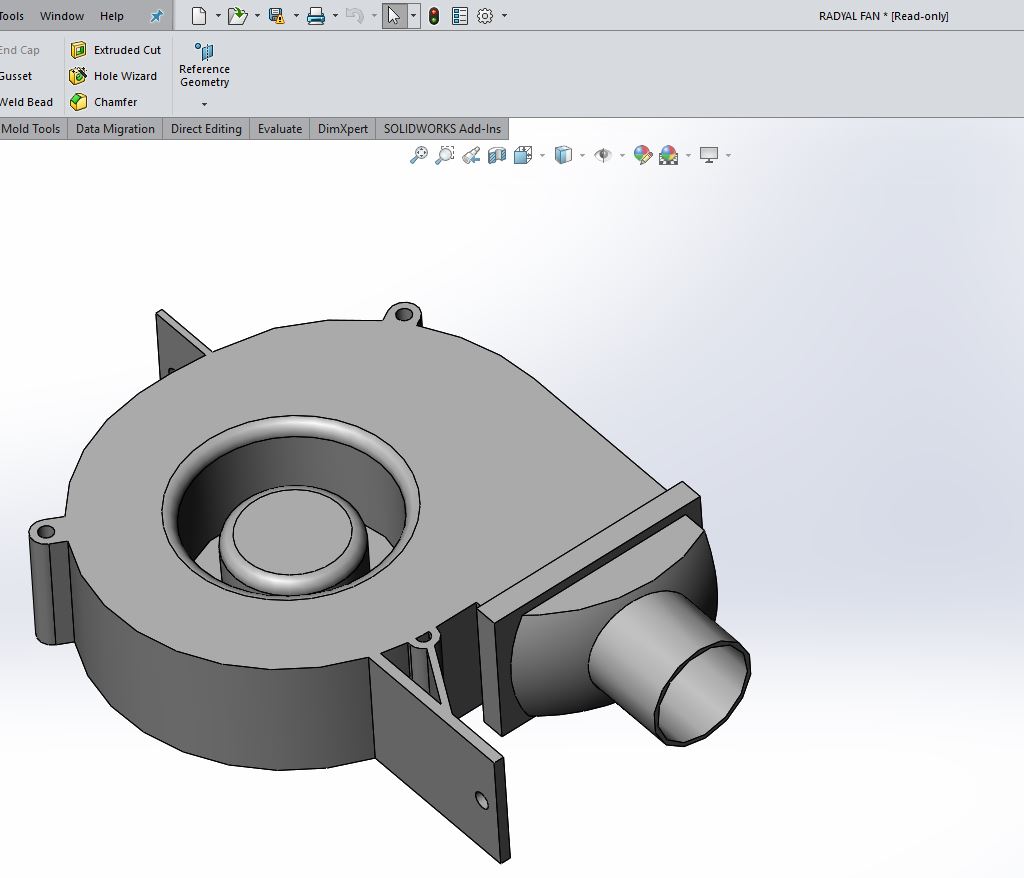The width and height of the screenshot is (1024, 878).
Task: Open the Tools menu
Action: (12, 16)
